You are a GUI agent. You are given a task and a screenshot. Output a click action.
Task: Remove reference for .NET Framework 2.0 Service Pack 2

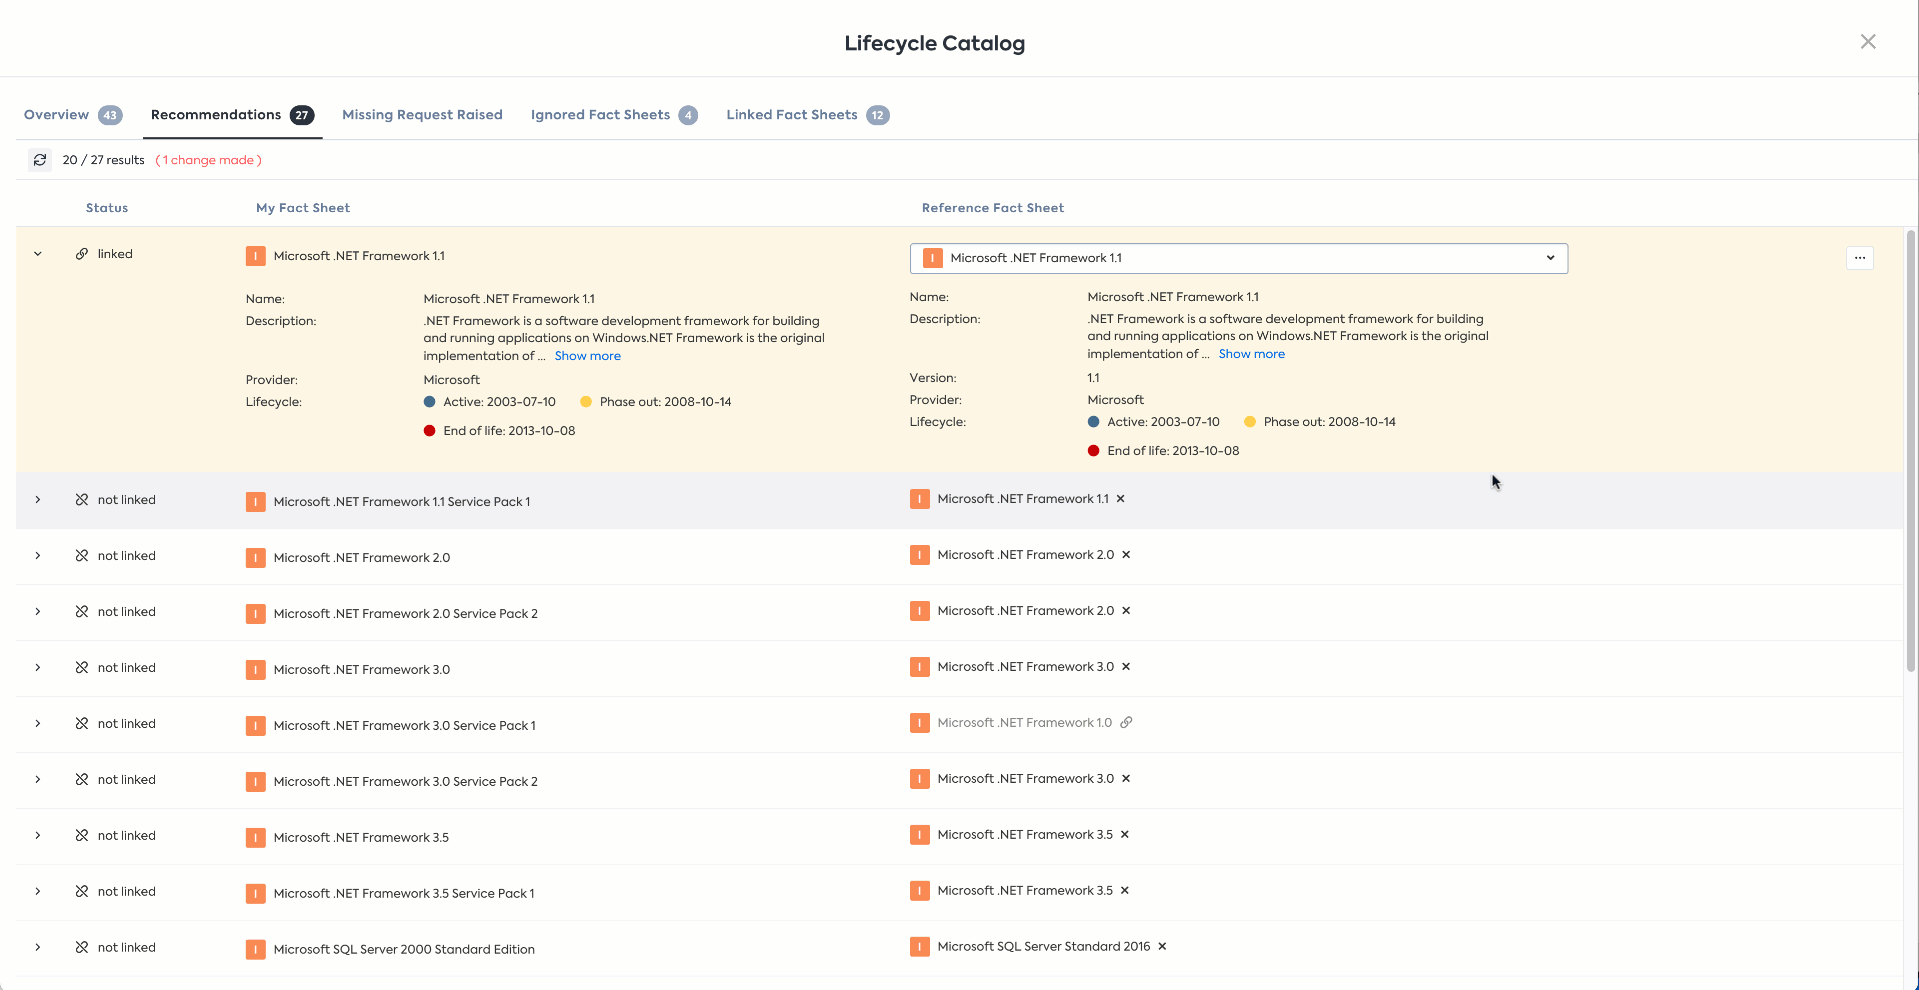1126,611
